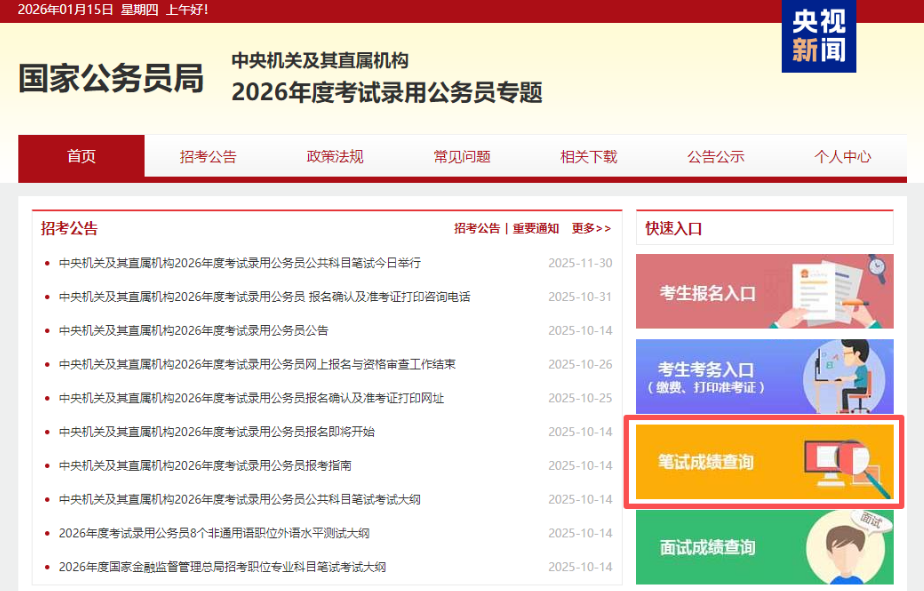The width and height of the screenshot is (924, 591).
Task: Open the 公告公示 menu item
Action: coord(714,156)
